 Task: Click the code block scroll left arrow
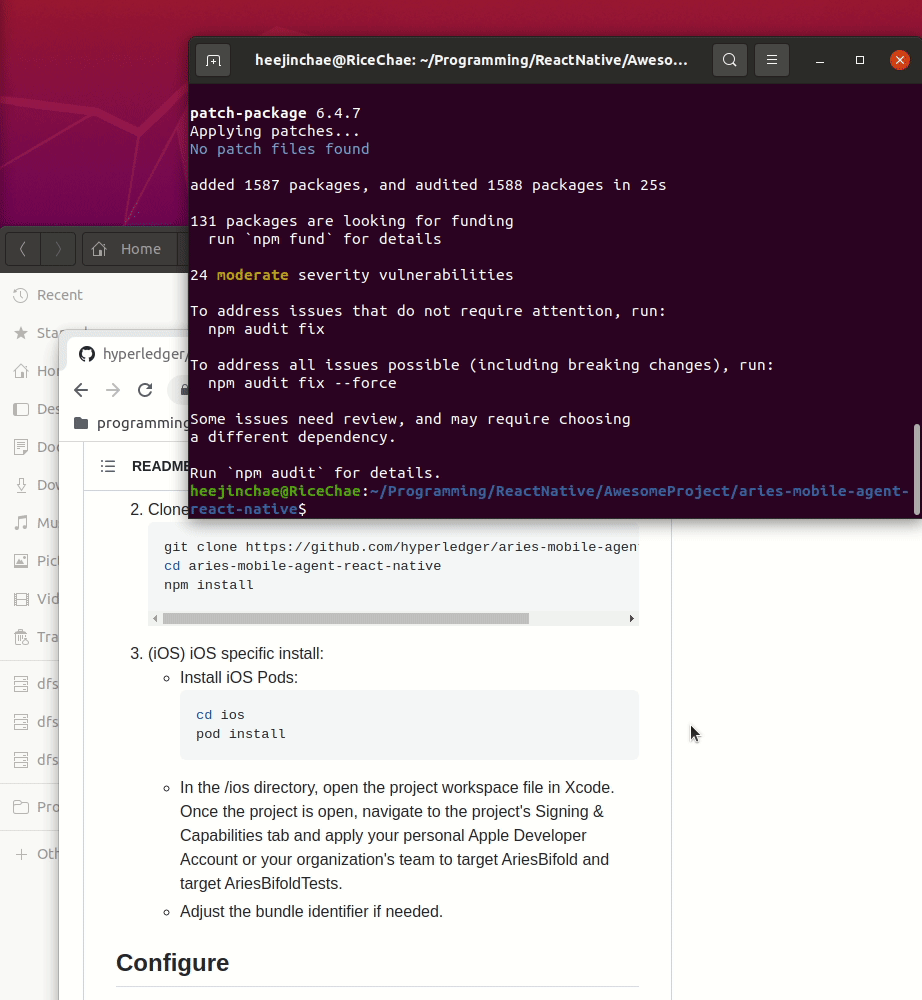155,619
